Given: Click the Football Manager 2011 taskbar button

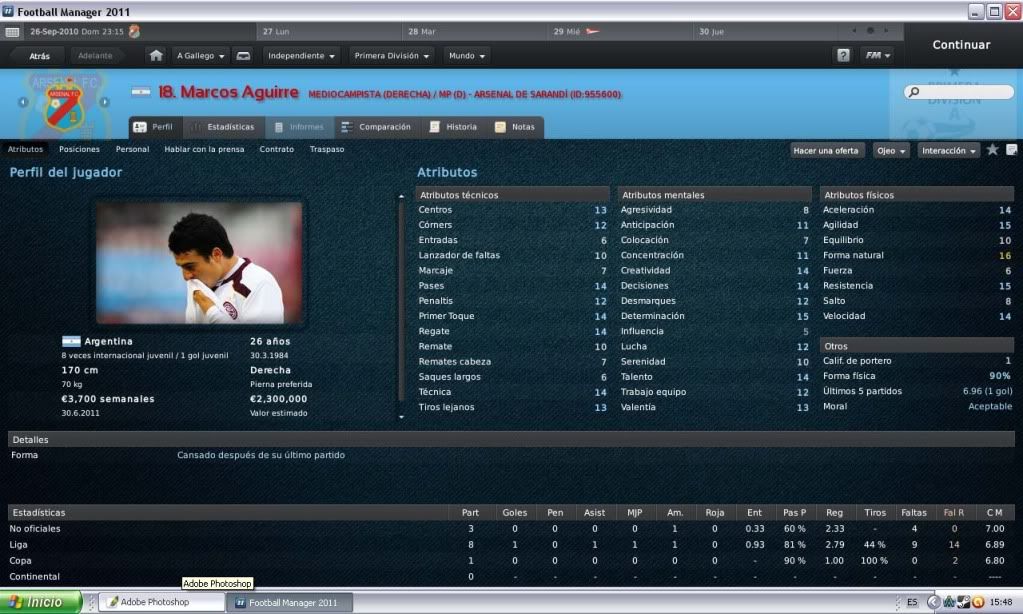Looking at the screenshot, I should click(290, 602).
